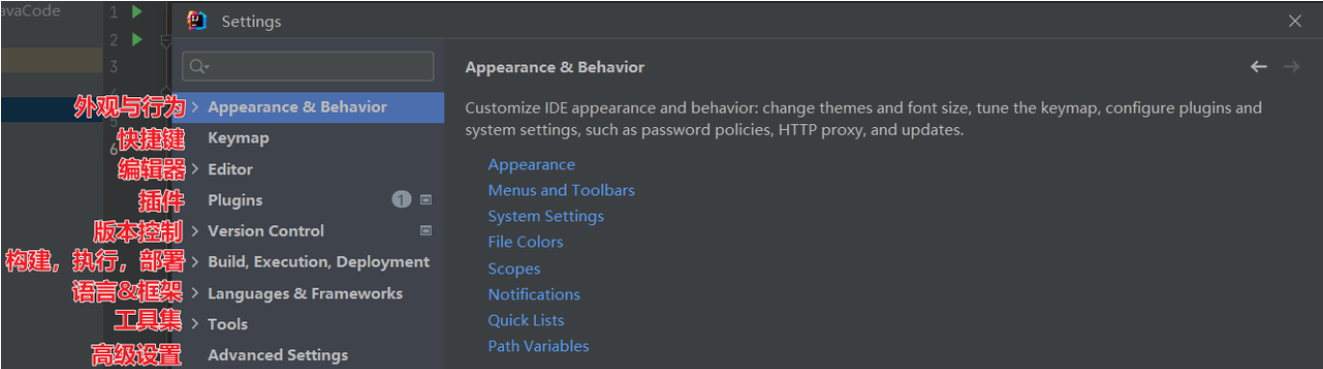Open the Menus and Toolbars link

click(x=561, y=190)
